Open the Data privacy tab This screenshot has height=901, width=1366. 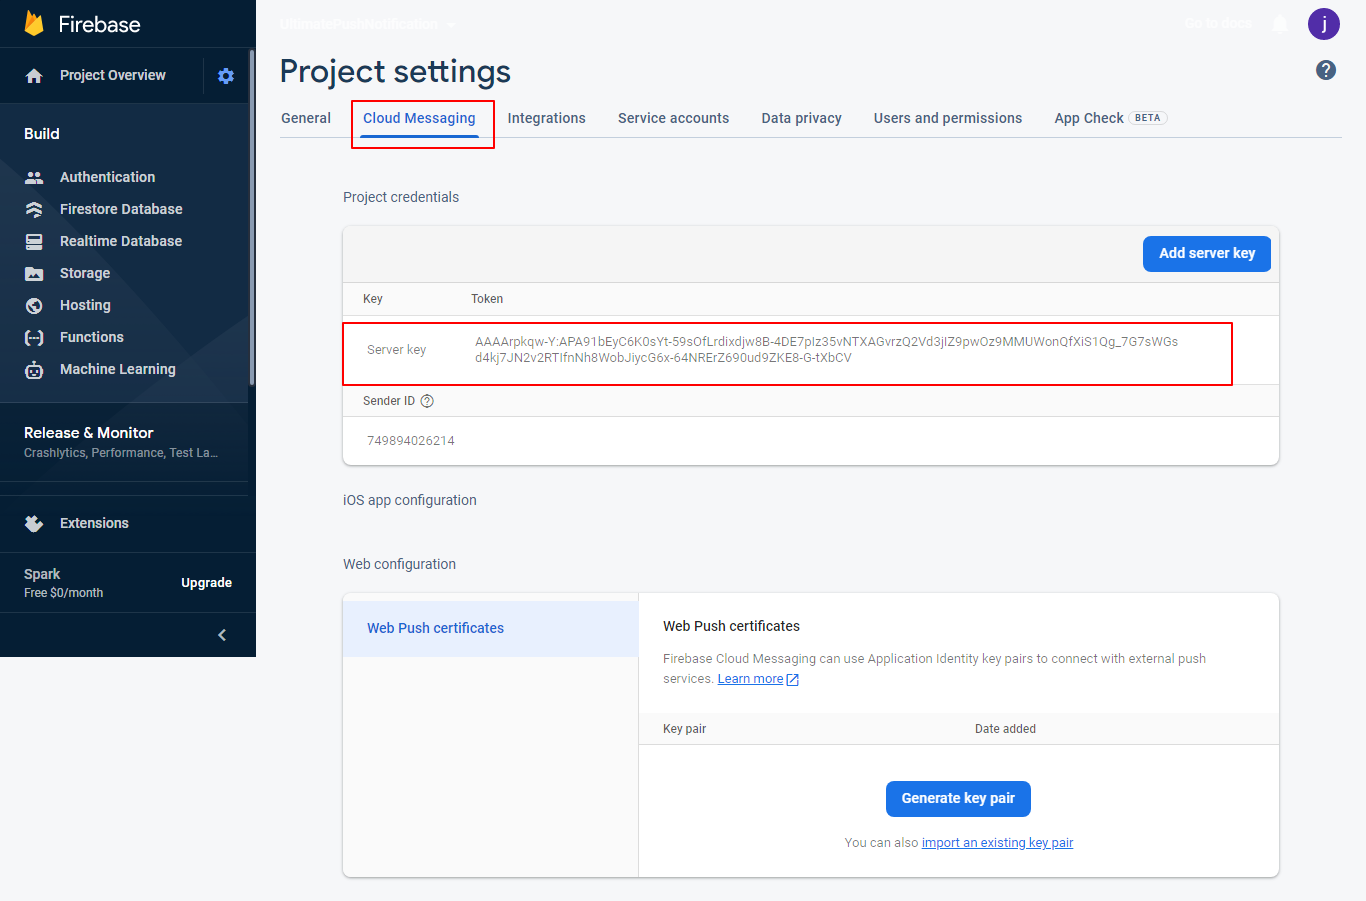point(802,118)
